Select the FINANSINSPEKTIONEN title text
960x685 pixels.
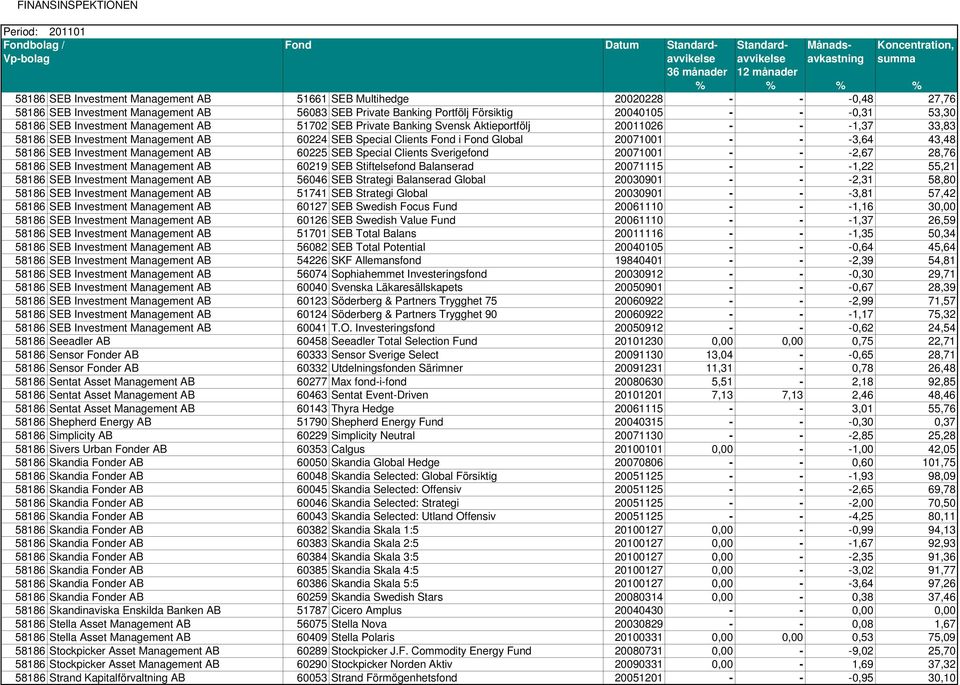click(x=77, y=6)
